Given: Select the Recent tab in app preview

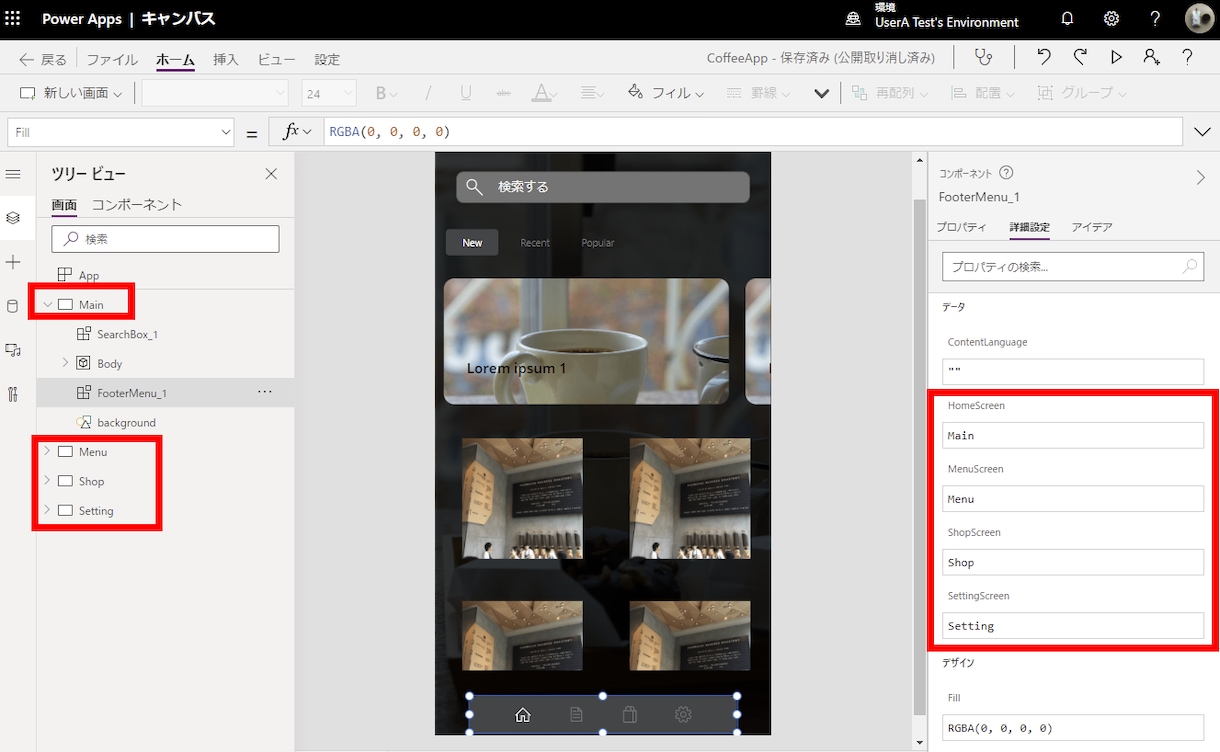Looking at the screenshot, I should point(535,243).
